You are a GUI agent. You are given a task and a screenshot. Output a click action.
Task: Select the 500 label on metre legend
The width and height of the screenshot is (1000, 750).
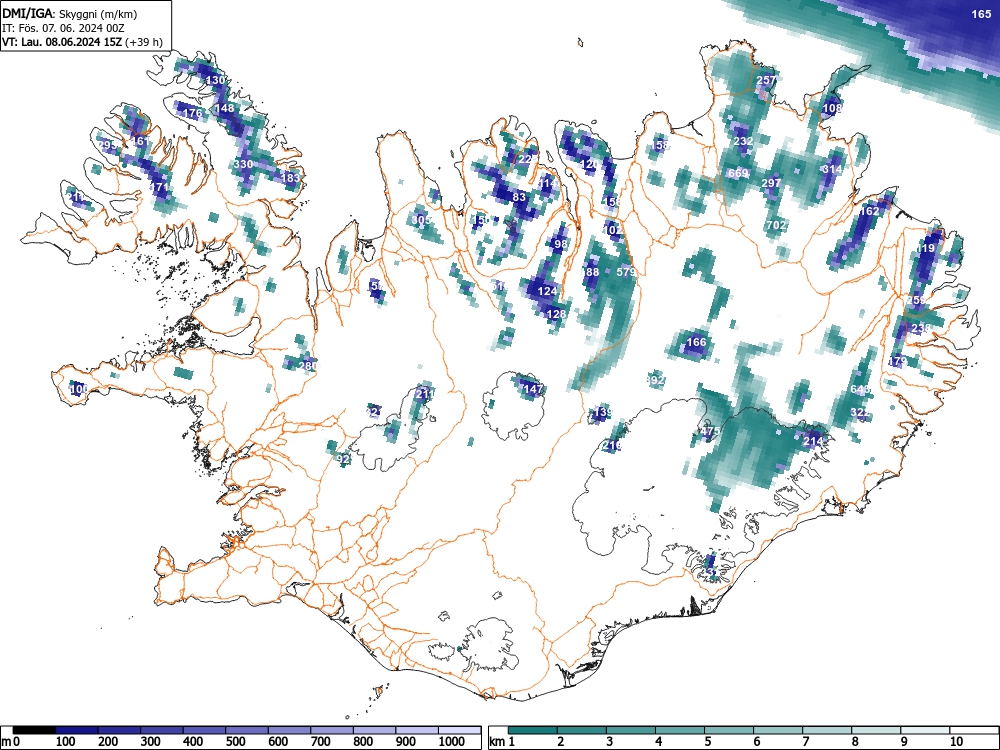(235, 742)
